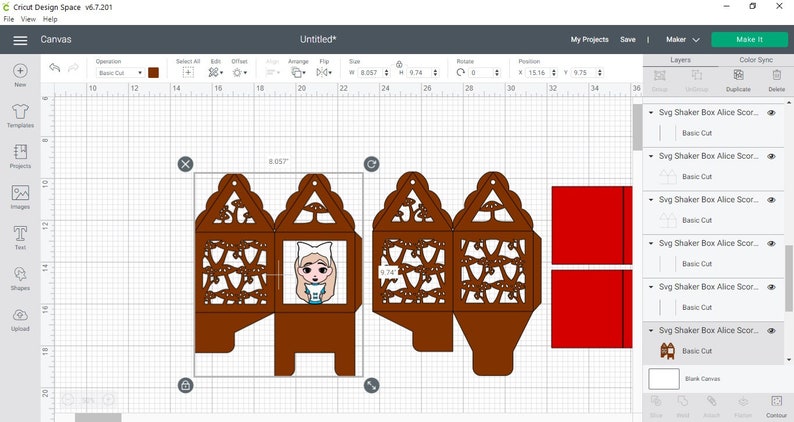
Task: Open the Arrange dropdown
Action: [298, 72]
